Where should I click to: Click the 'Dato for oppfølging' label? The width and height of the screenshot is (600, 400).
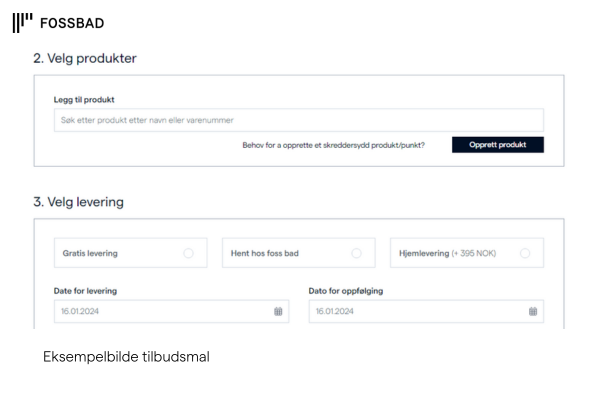coord(346,291)
